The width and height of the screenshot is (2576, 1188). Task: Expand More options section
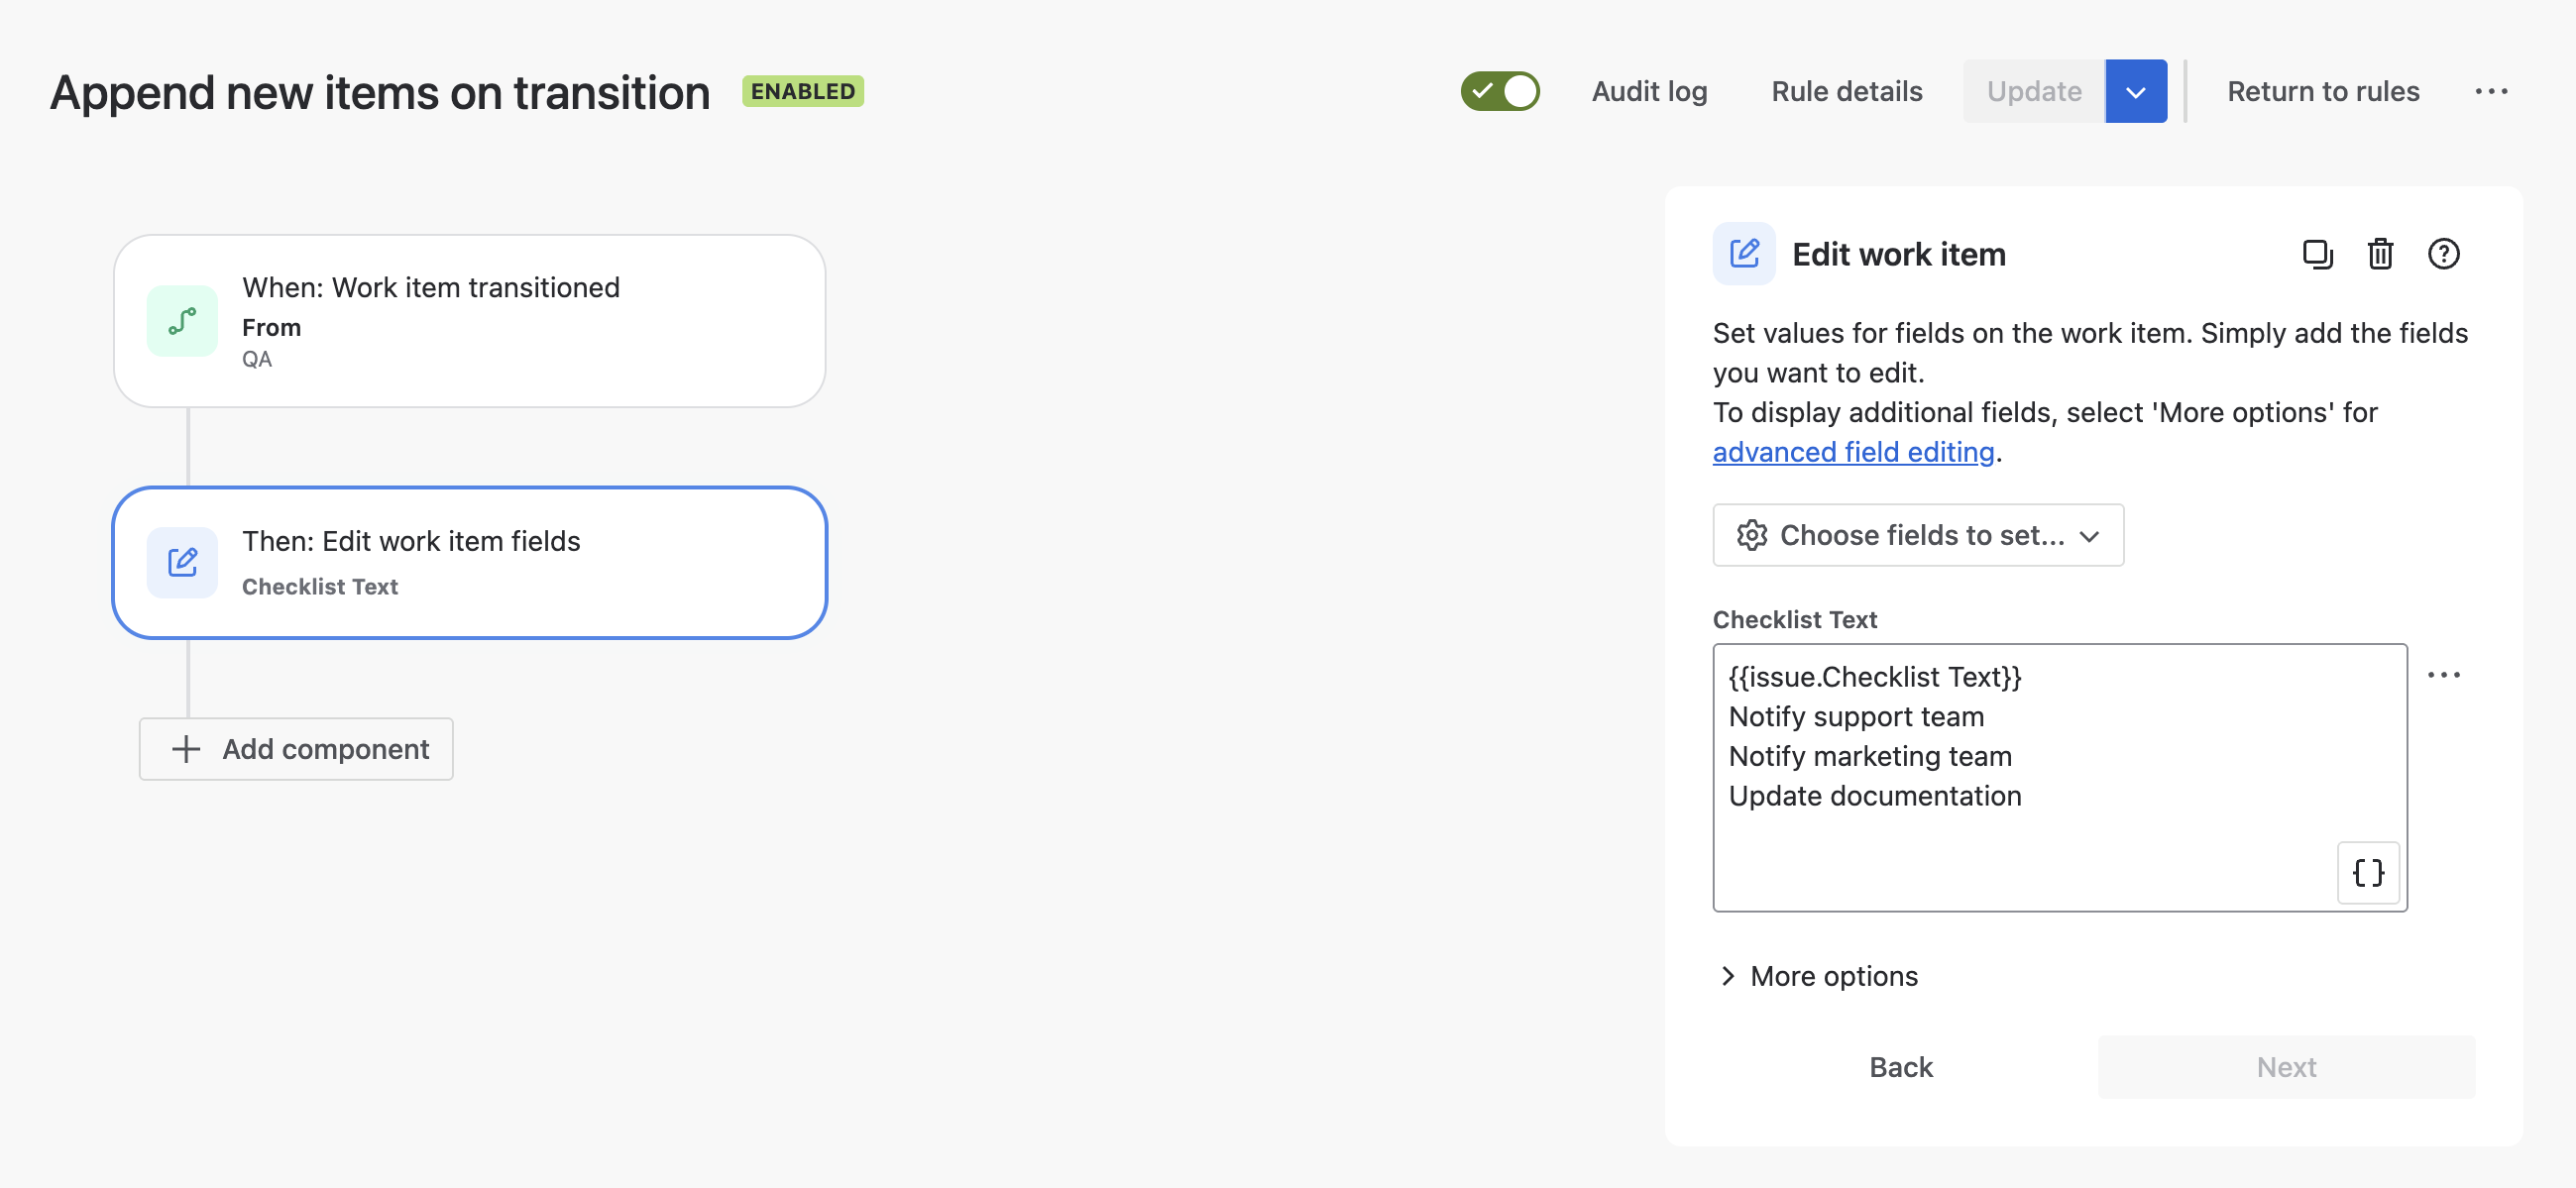pyautogui.click(x=1818, y=975)
